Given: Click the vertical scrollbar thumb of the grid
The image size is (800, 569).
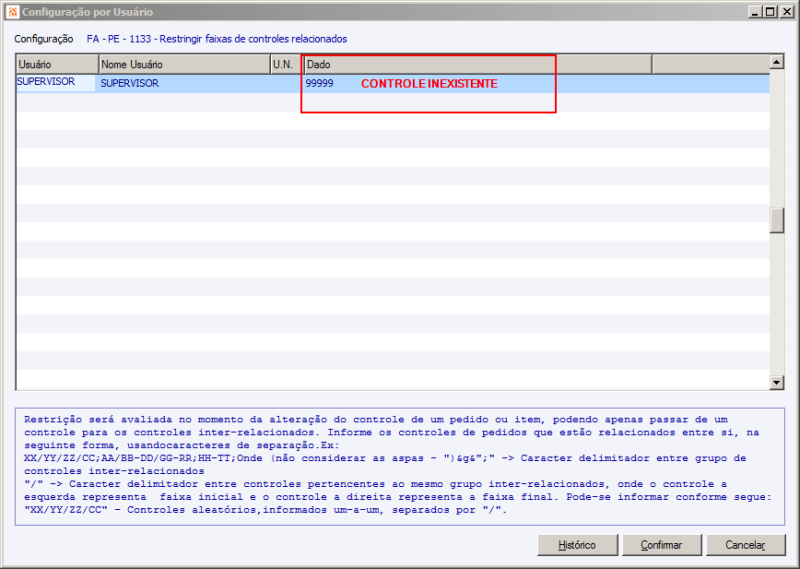Looking at the screenshot, I should tap(777, 220).
